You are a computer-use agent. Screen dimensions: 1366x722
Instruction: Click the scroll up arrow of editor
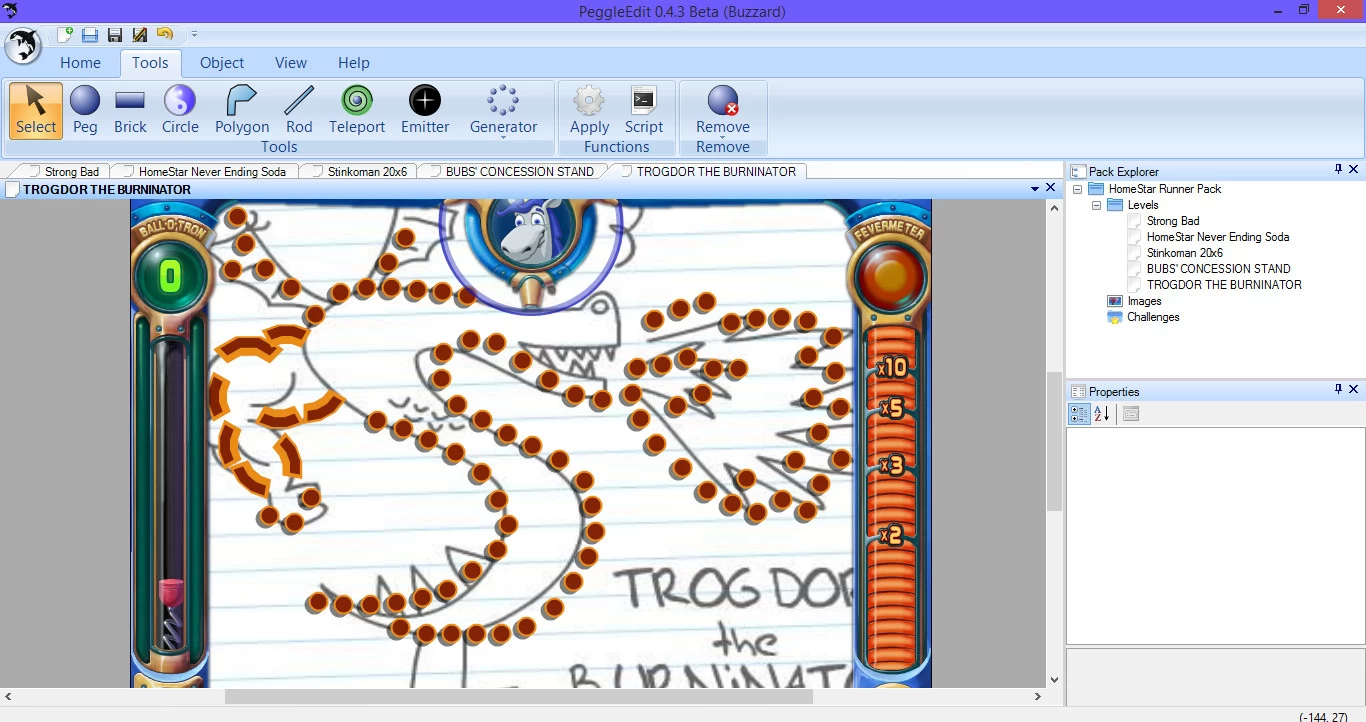[x=1054, y=208]
